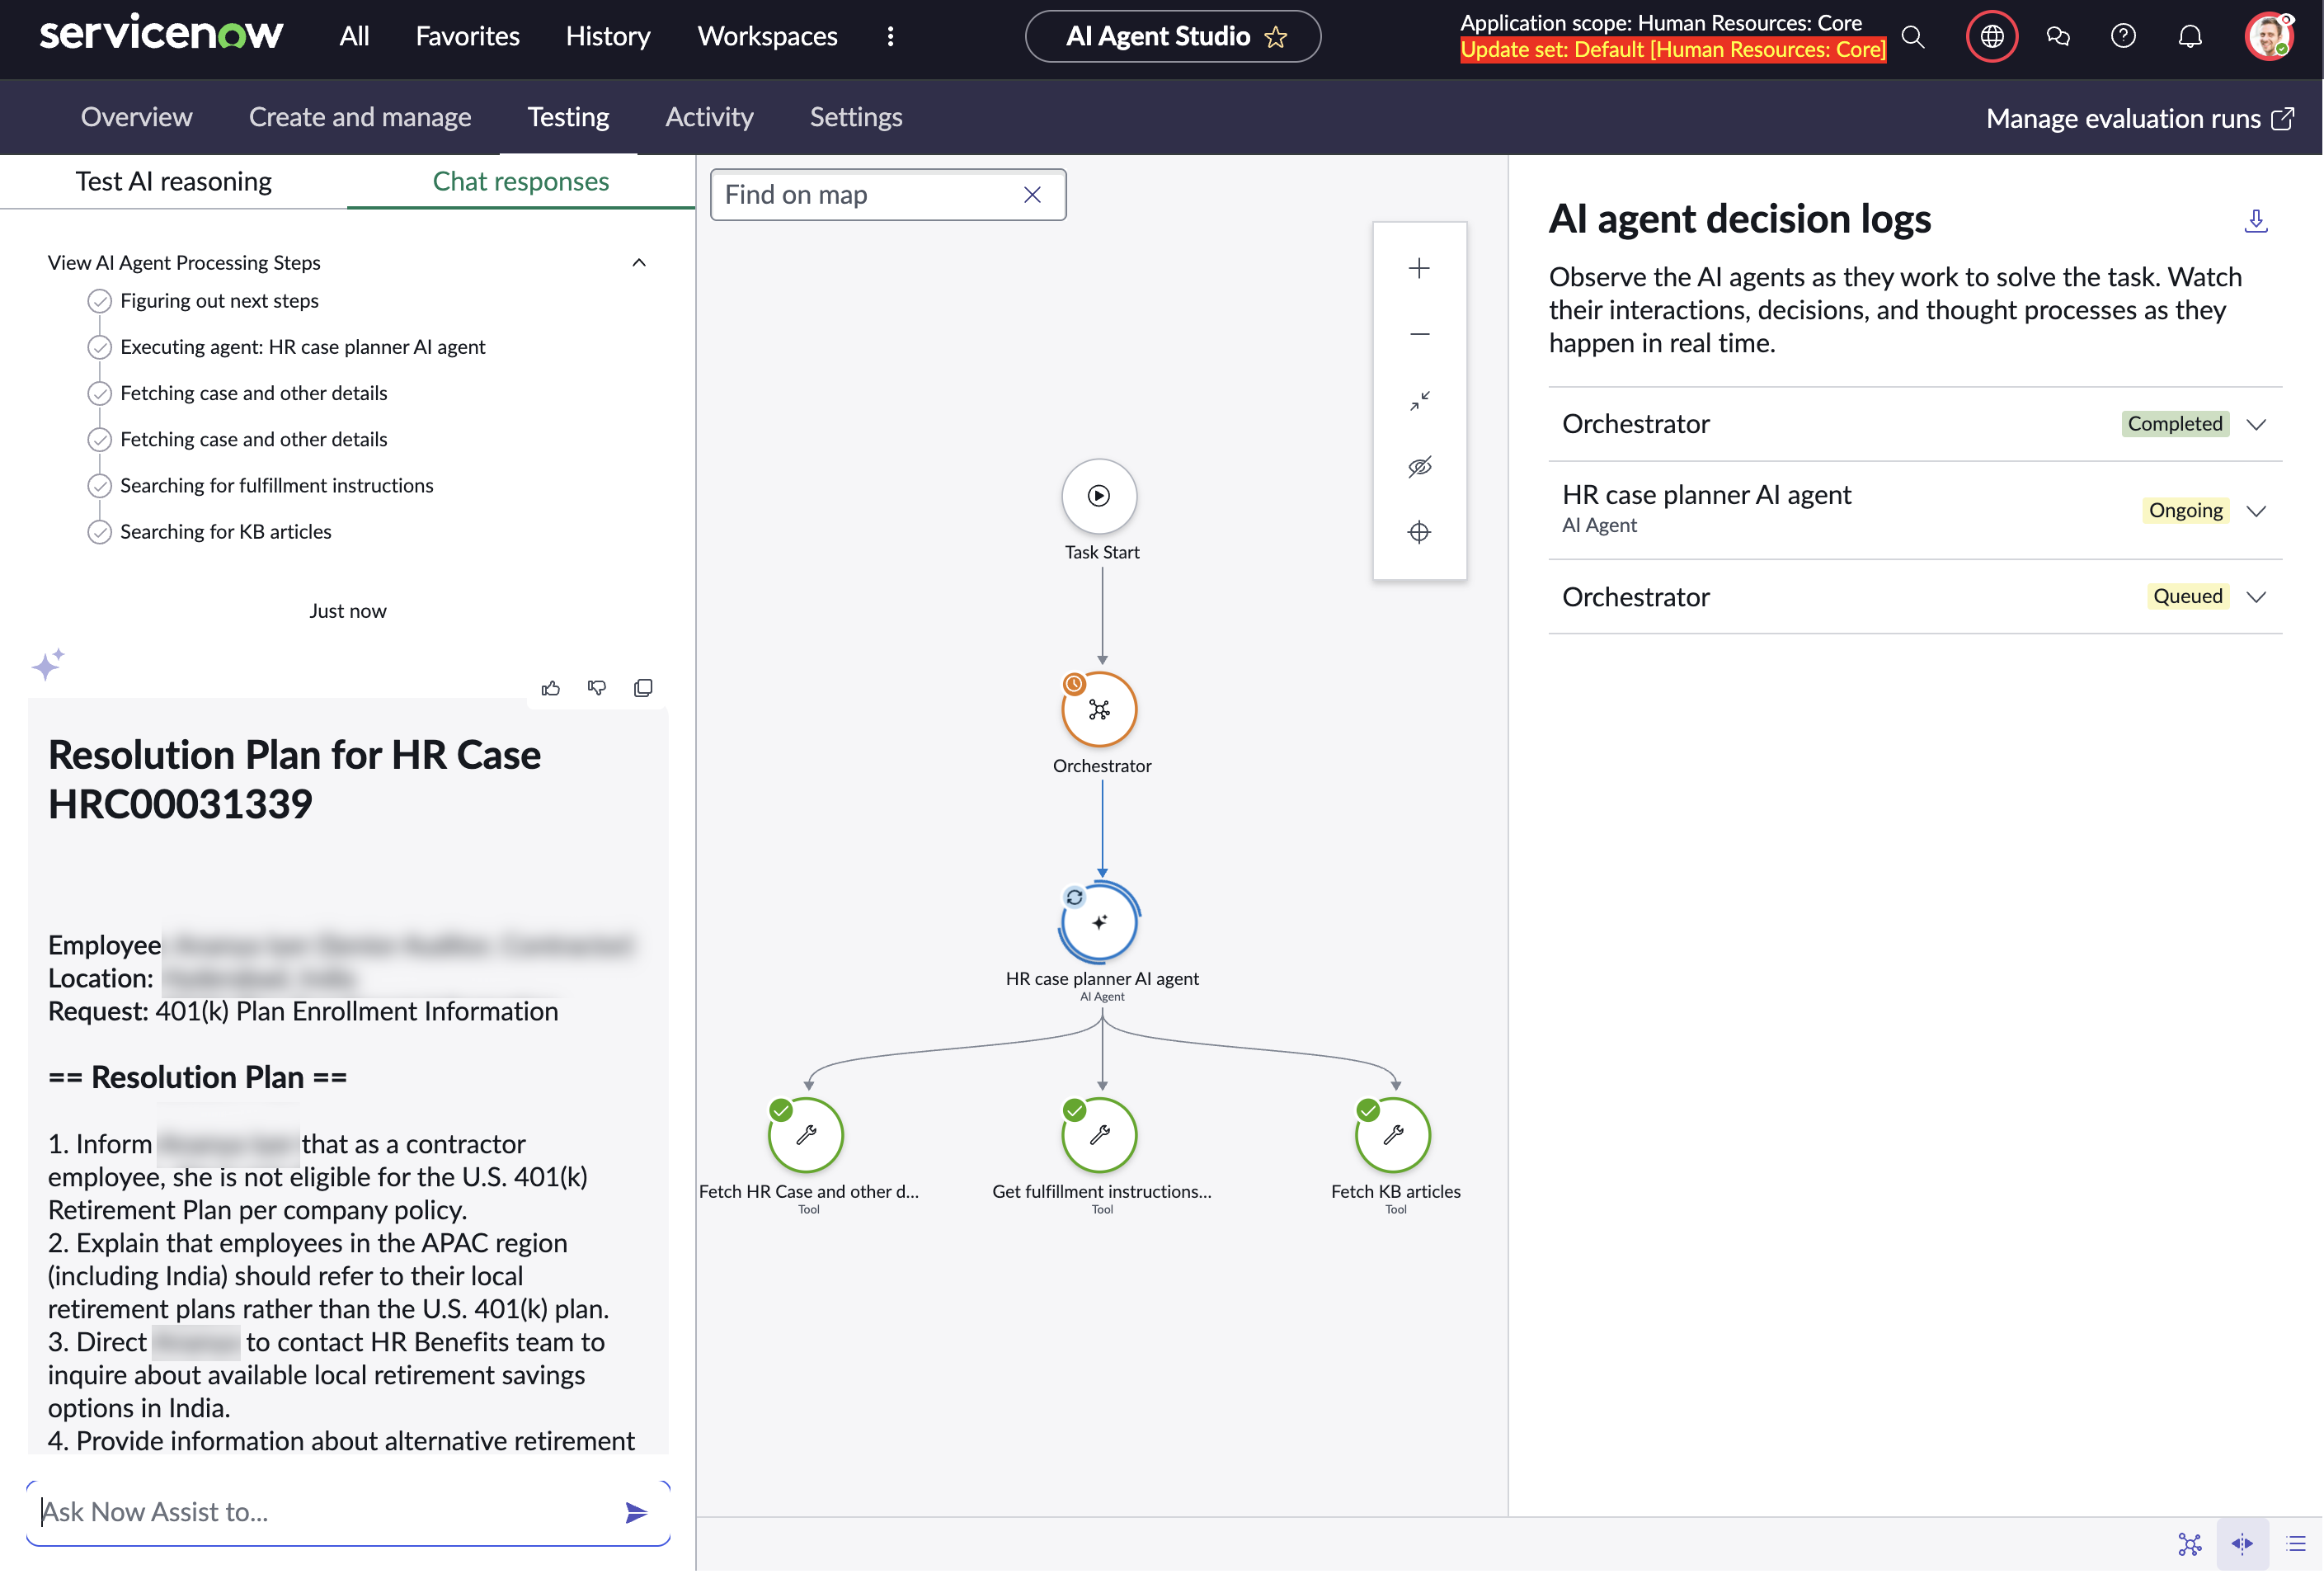This screenshot has width=2324, height=1574.
Task: Click the Find on map input
Action: tap(888, 195)
